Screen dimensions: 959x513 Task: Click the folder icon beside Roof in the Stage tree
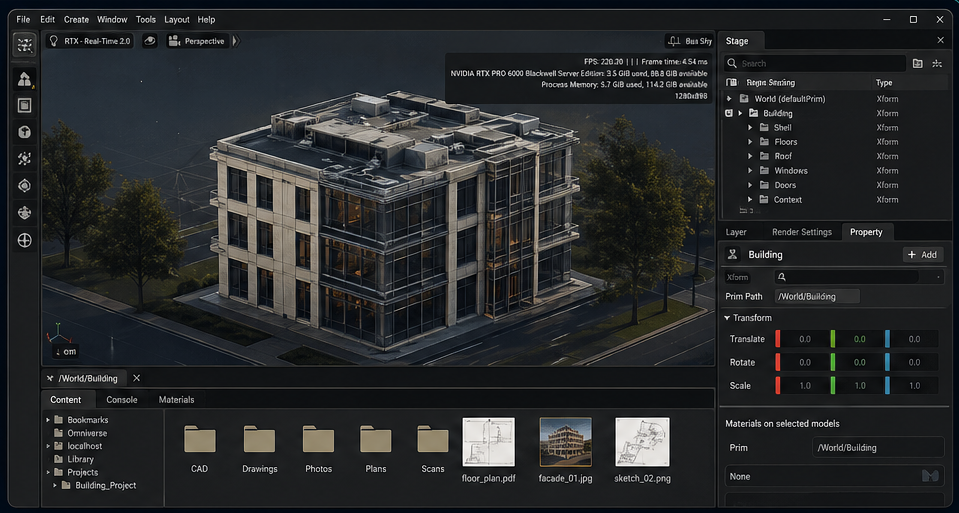pyautogui.click(x=765, y=156)
